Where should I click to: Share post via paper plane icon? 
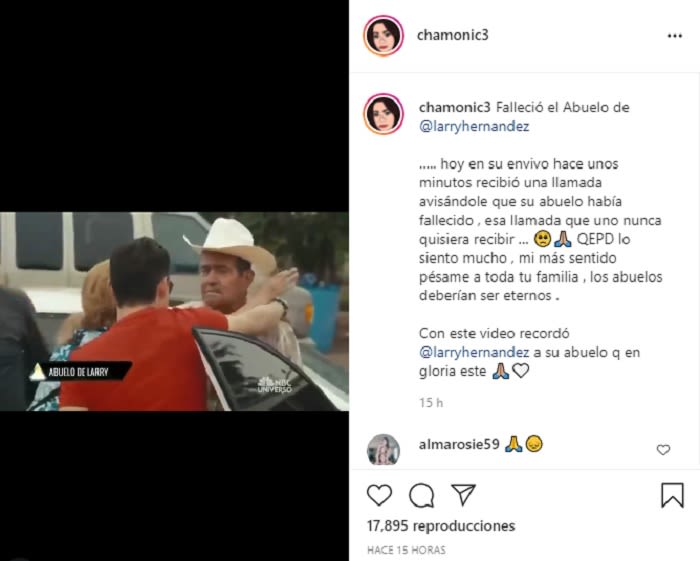(463, 495)
